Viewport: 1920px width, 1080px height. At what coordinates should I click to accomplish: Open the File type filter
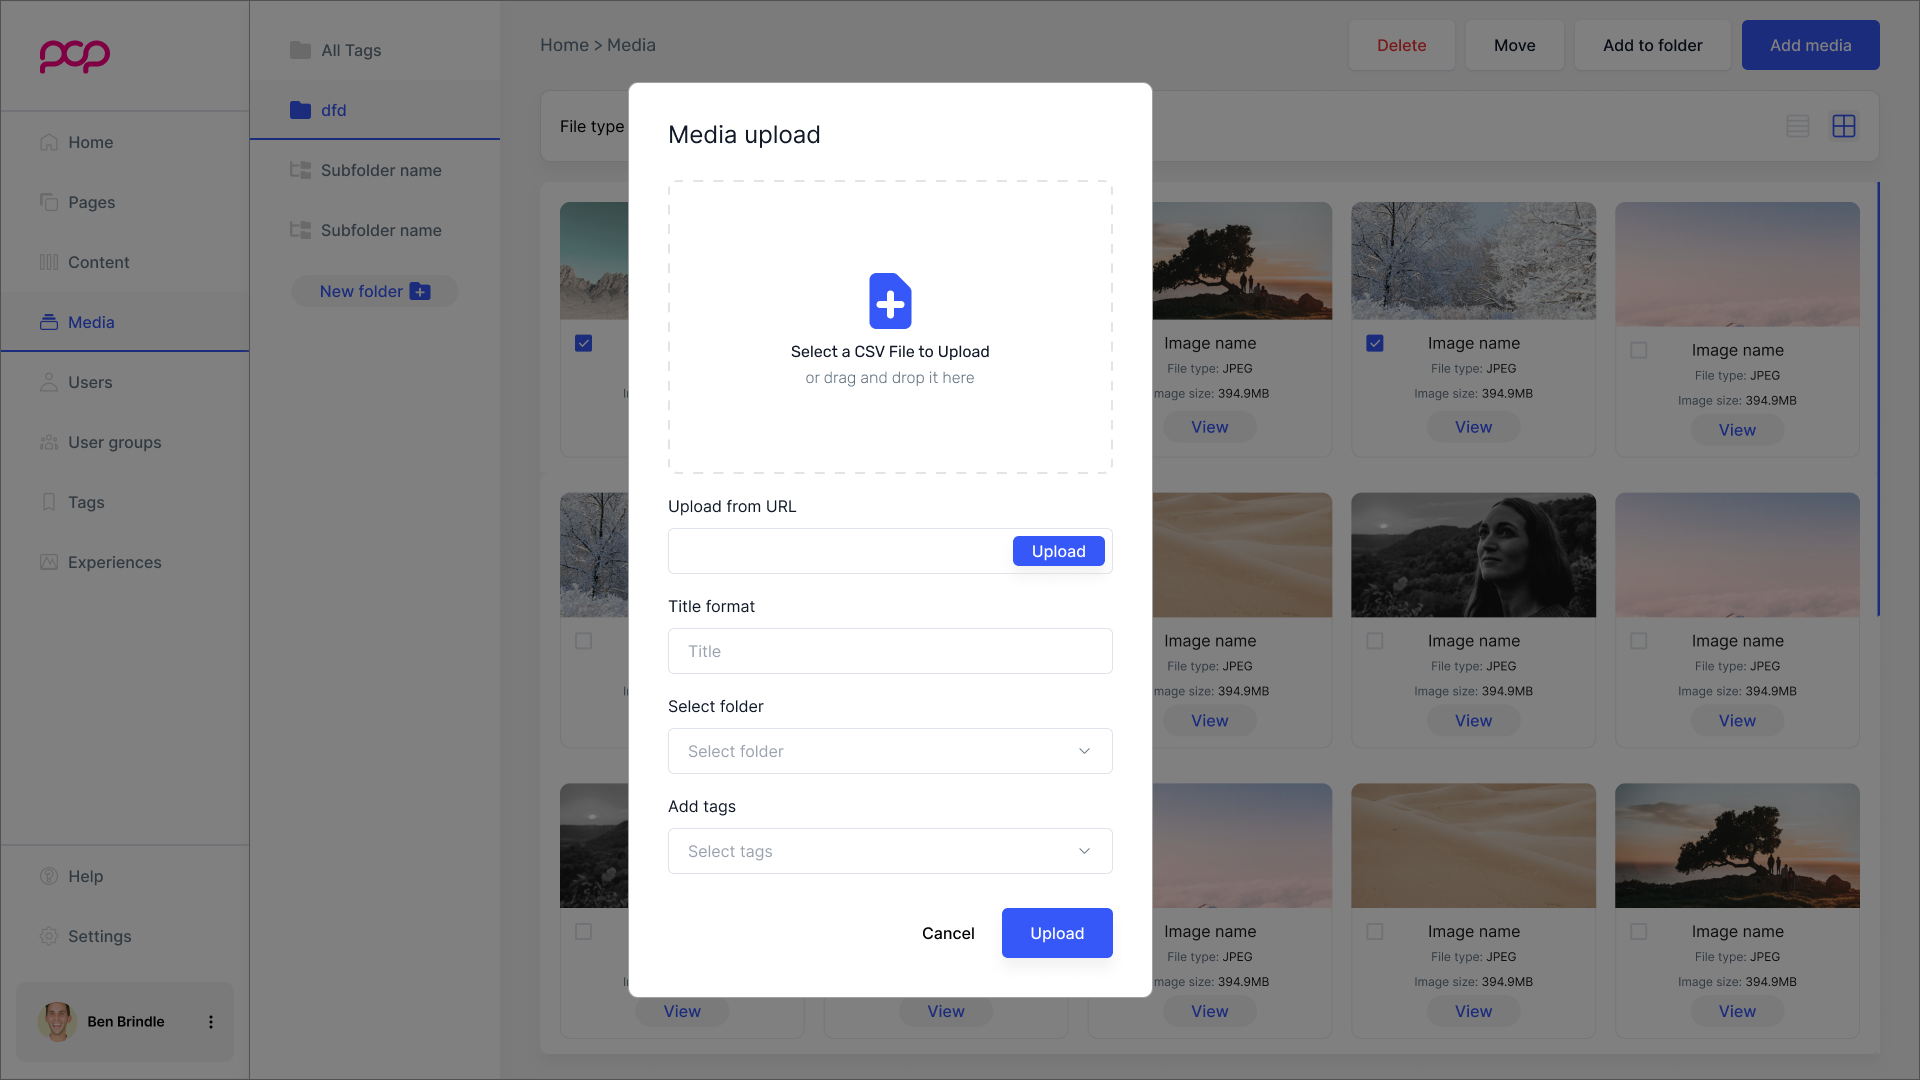coord(592,126)
